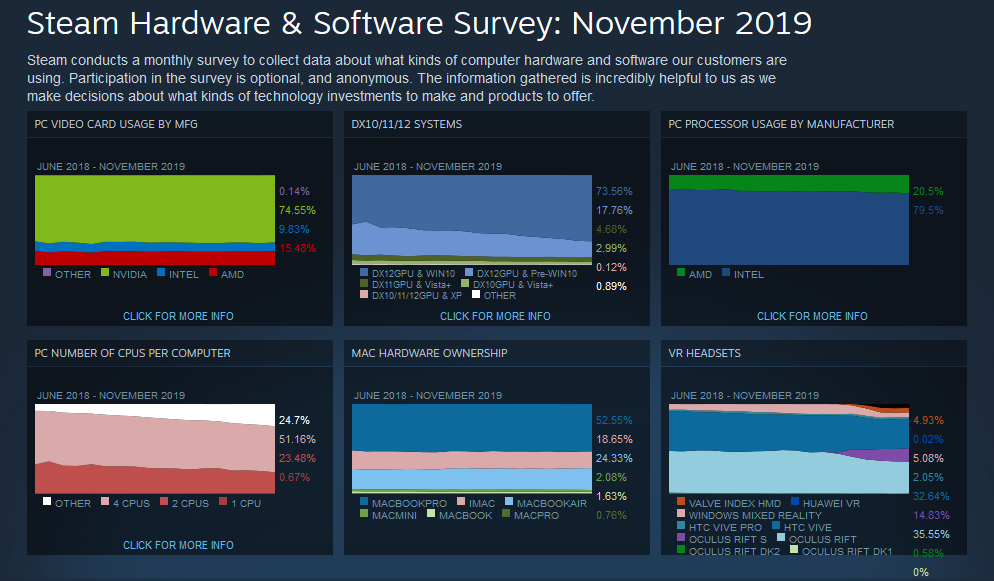Click the NVIDIA legend color swatch
994x581 pixels.
pyautogui.click(x=105, y=272)
